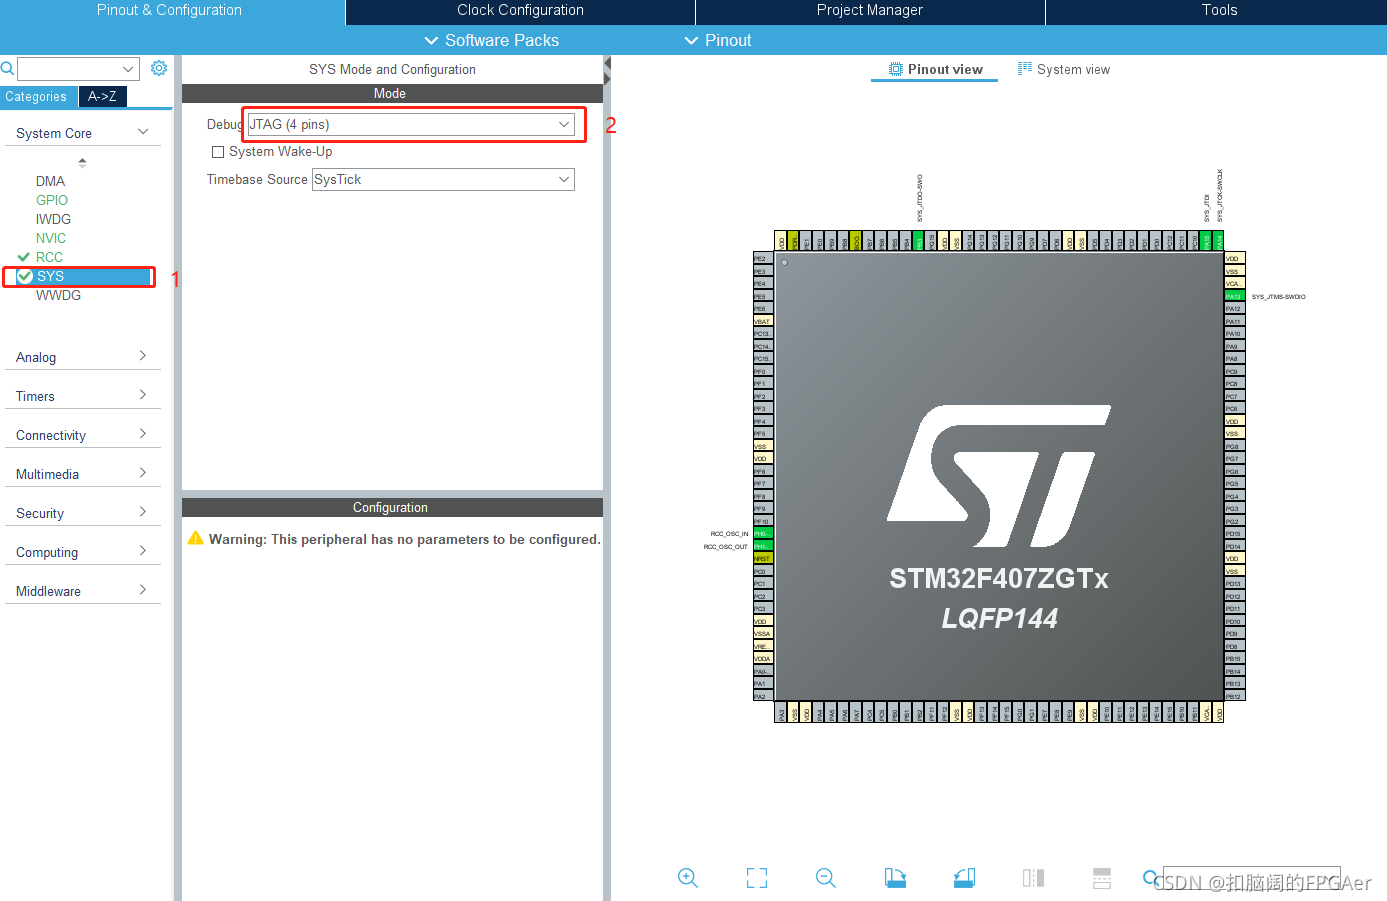Image resolution: width=1387 pixels, height=901 pixels.
Task: Open the Pinout dropdown menu
Action: [x=718, y=40]
